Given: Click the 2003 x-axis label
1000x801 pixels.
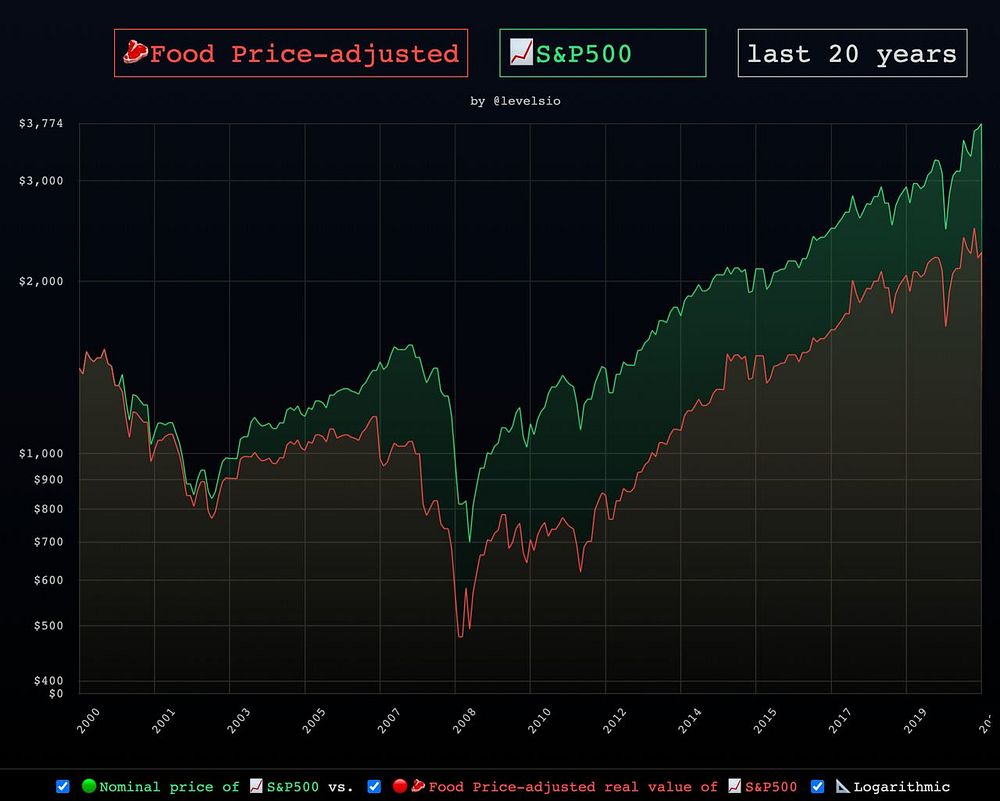Looking at the screenshot, I should tap(239, 721).
